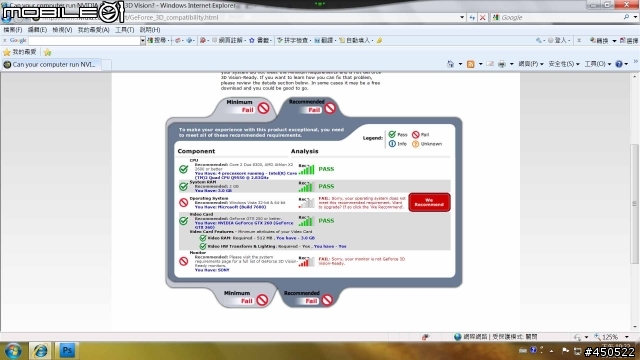Open the Google toolbar wrench settings icon
The width and height of the screenshot is (640, 360).
click(540, 40)
